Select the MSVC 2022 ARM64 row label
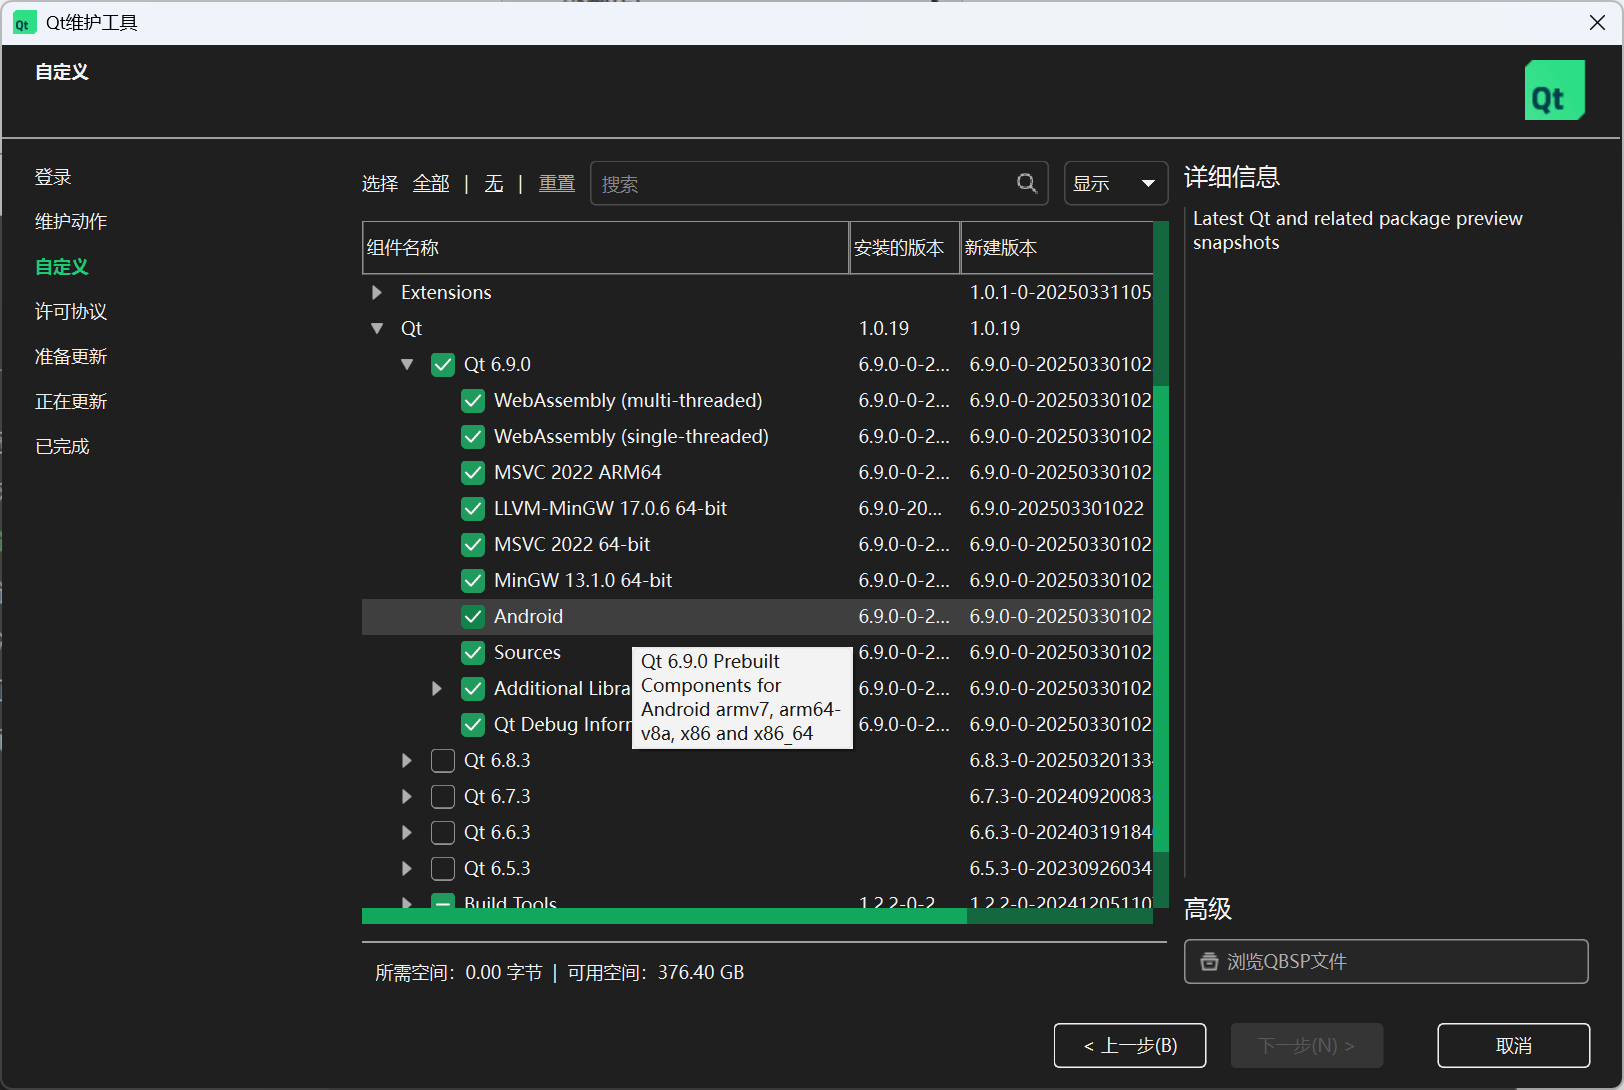Screen dimensions: 1624x1090 pyautogui.click(x=577, y=472)
